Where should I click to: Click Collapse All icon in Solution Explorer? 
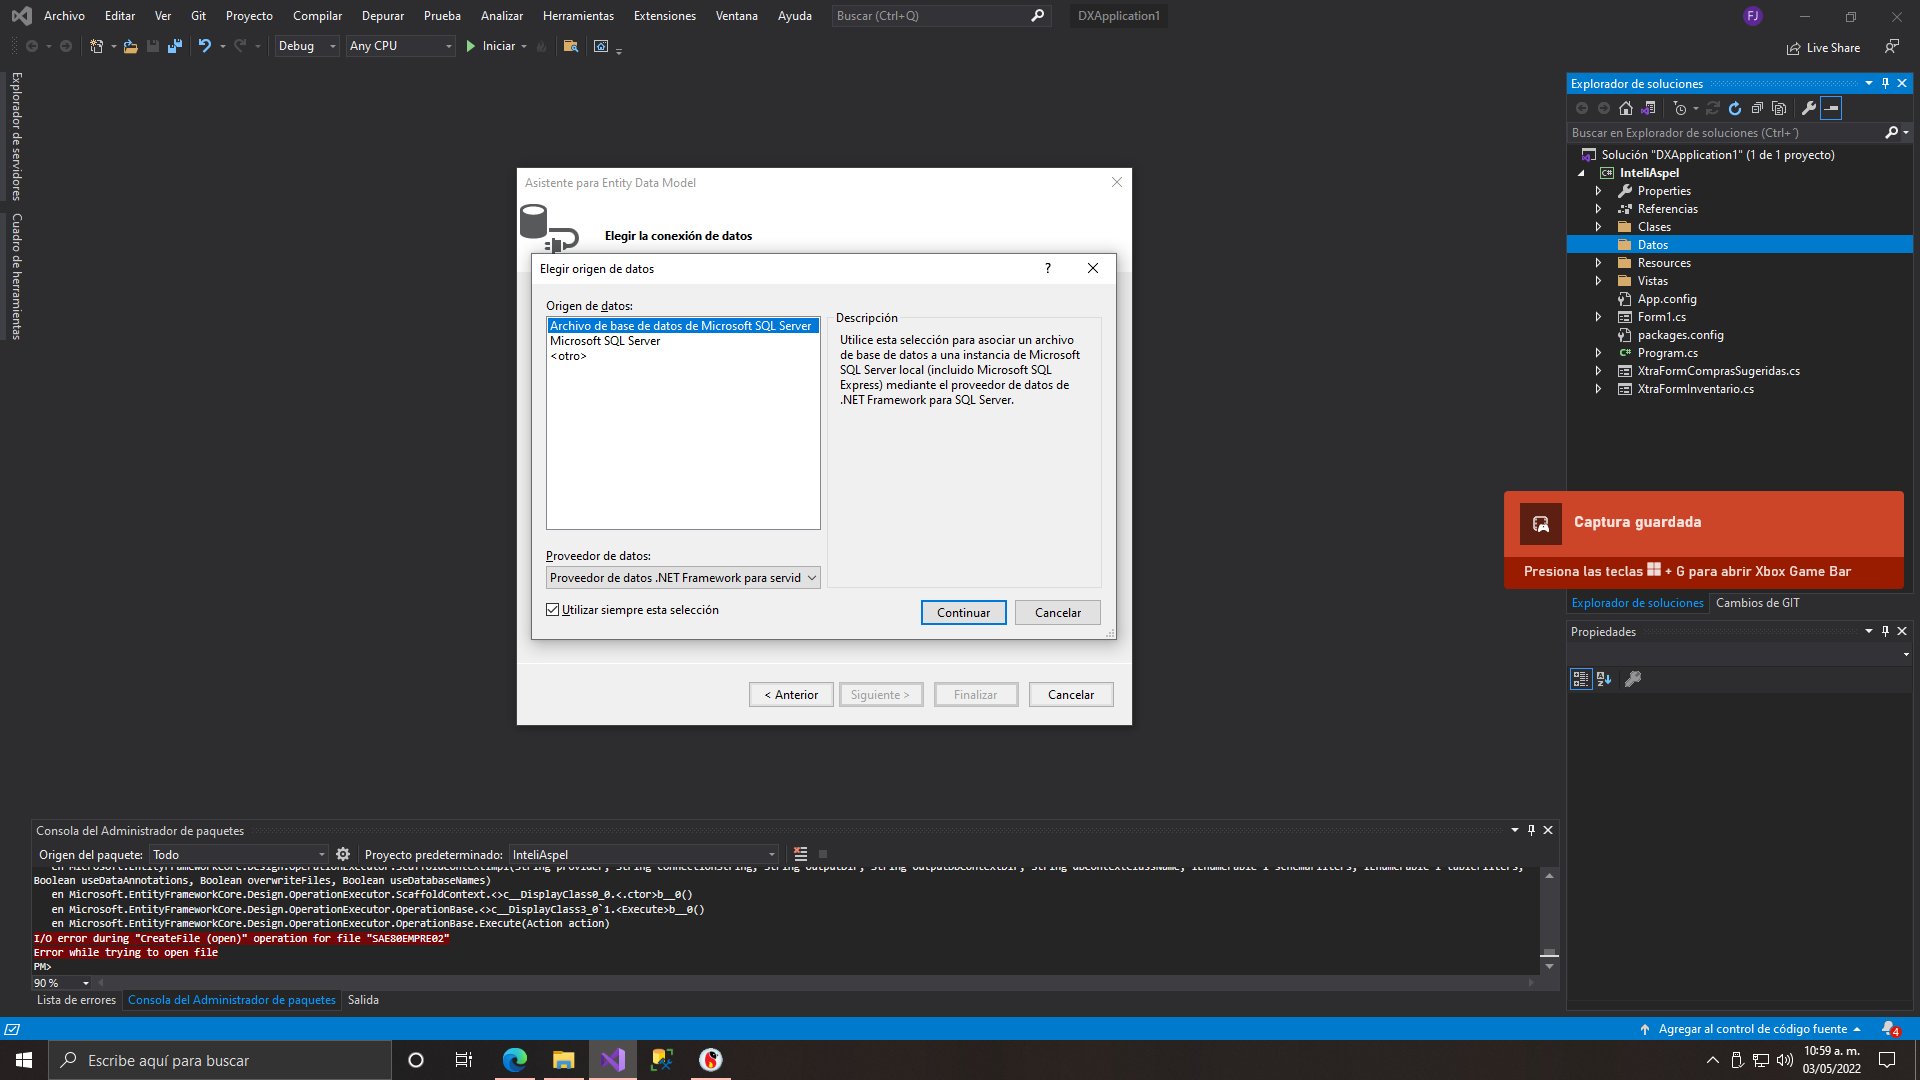click(x=1757, y=108)
